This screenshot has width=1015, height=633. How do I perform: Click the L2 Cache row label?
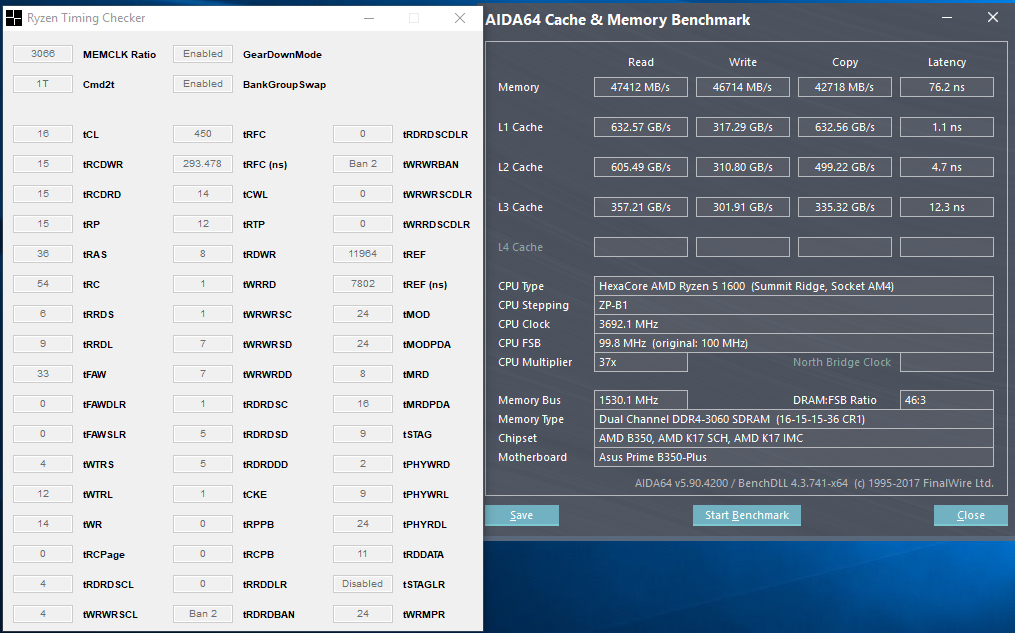coord(519,167)
